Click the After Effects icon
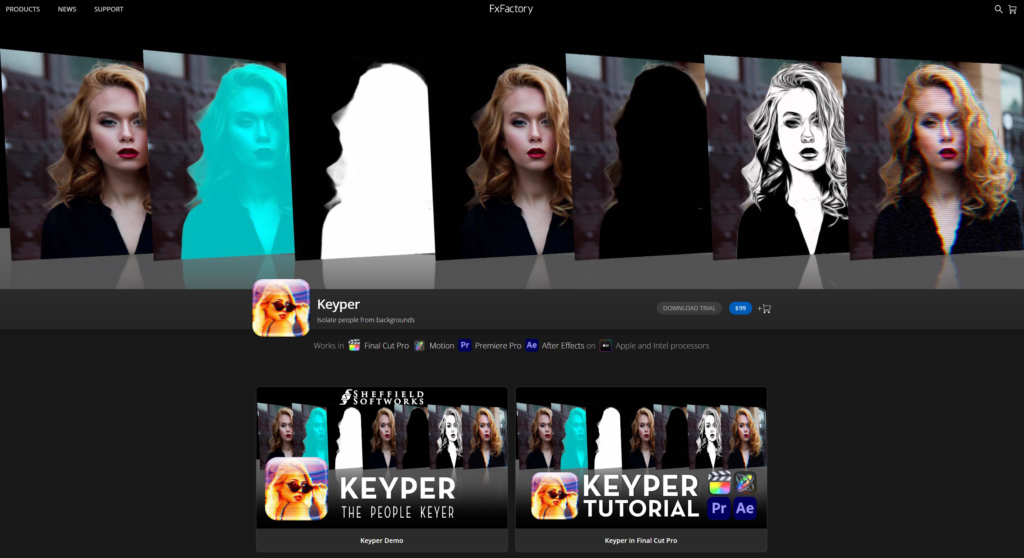Screen dimensions: 1024x558 [x=532, y=346]
